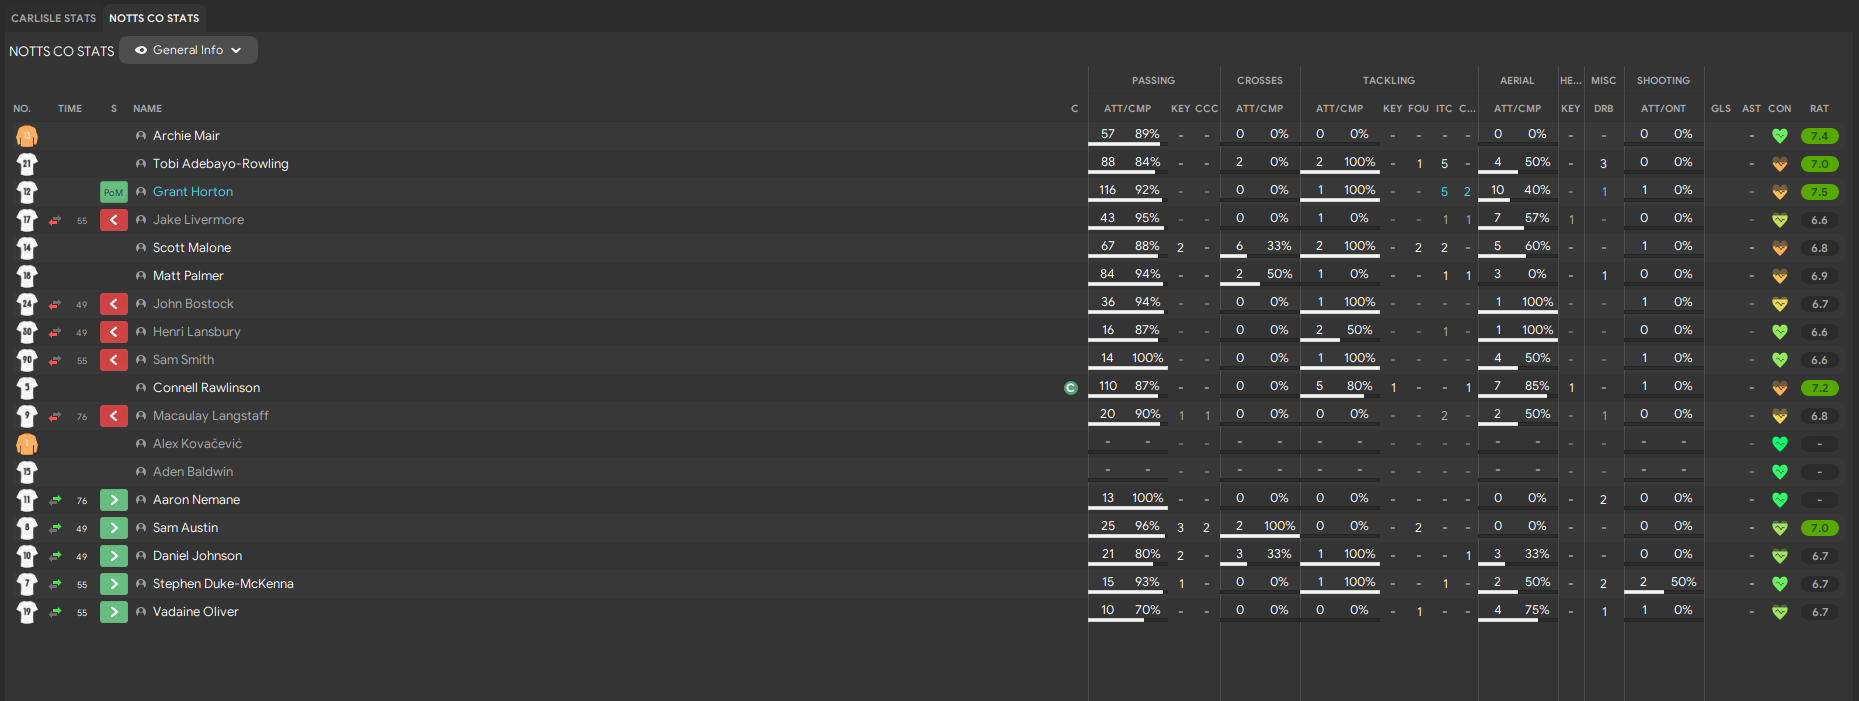1859x701 pixels.
Task: Click the swap arrows icon on Jake Livermore's row
Action: pos(55,220)
